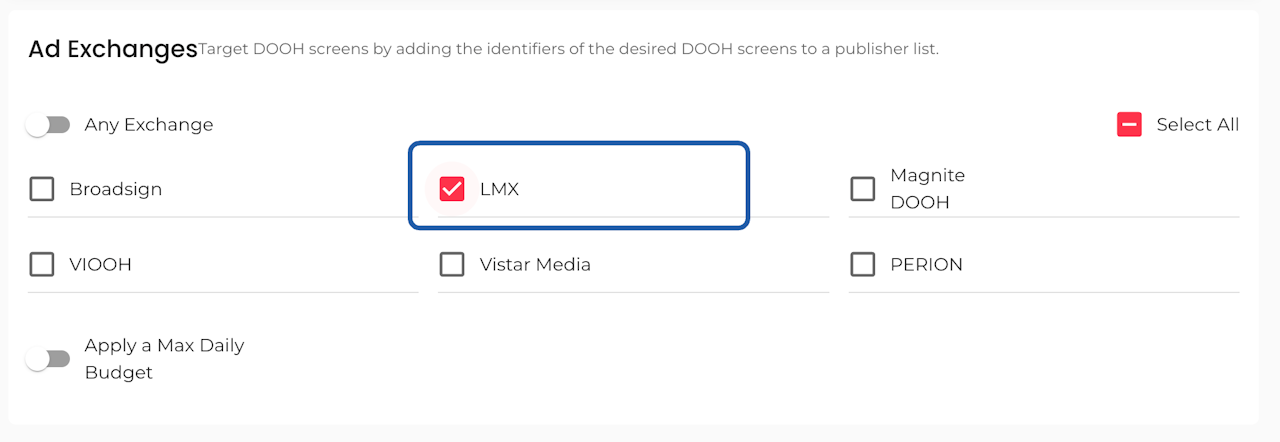This screenshot has height=442, width=1280.
Task: Click the Ad Exchanges section heading
Action: point(112,49)
